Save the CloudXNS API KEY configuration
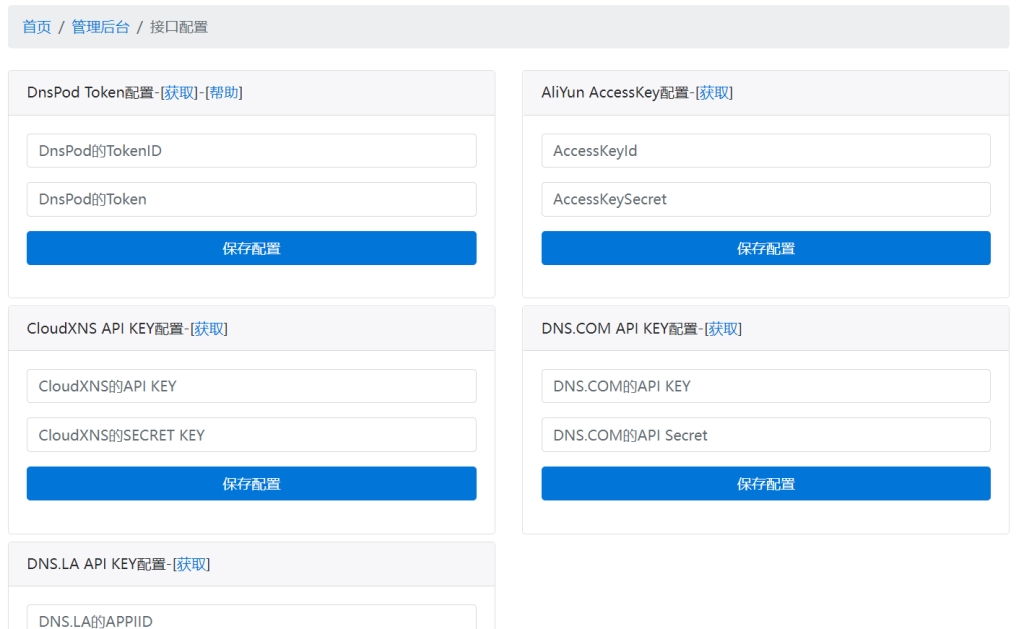1024x629 pixels. point(251,483)
